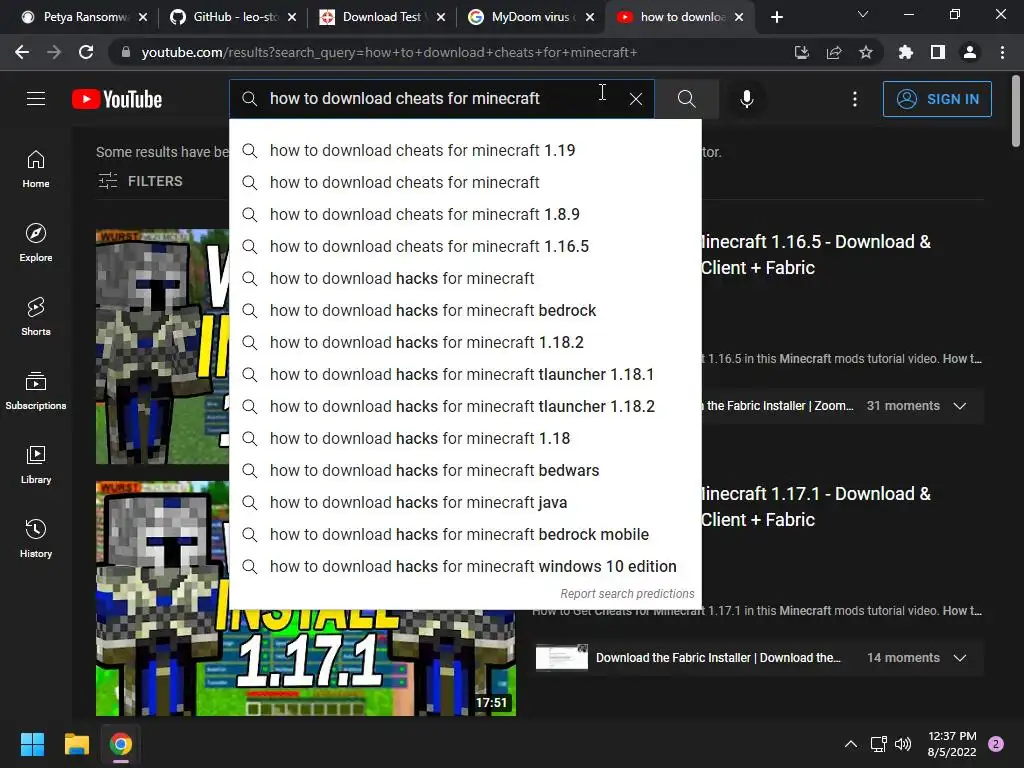Open the YouTube three-dot settings menu
The height and width of the screenshot is (768, 1024).
click(855, 99)
